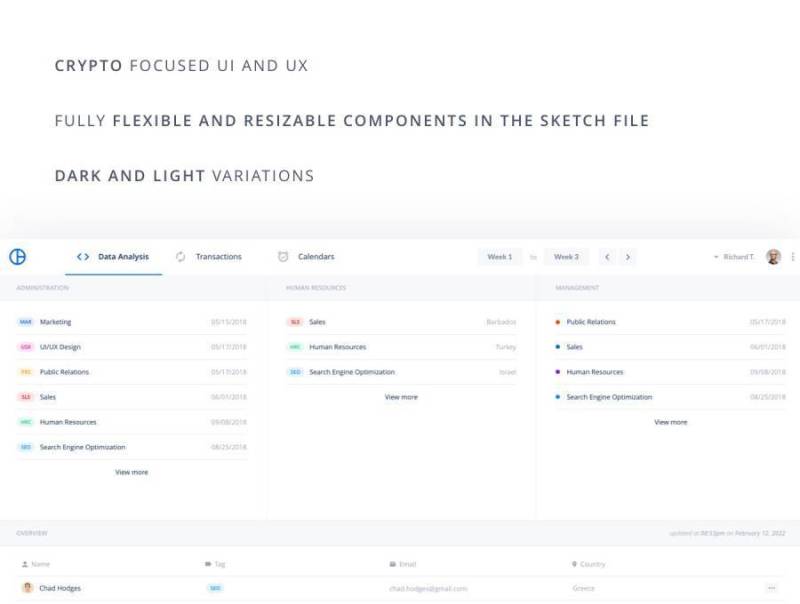This screenshot has width=800, height=604.
Task: Open the vertical dots menu in header
Action: click(793, 257)
